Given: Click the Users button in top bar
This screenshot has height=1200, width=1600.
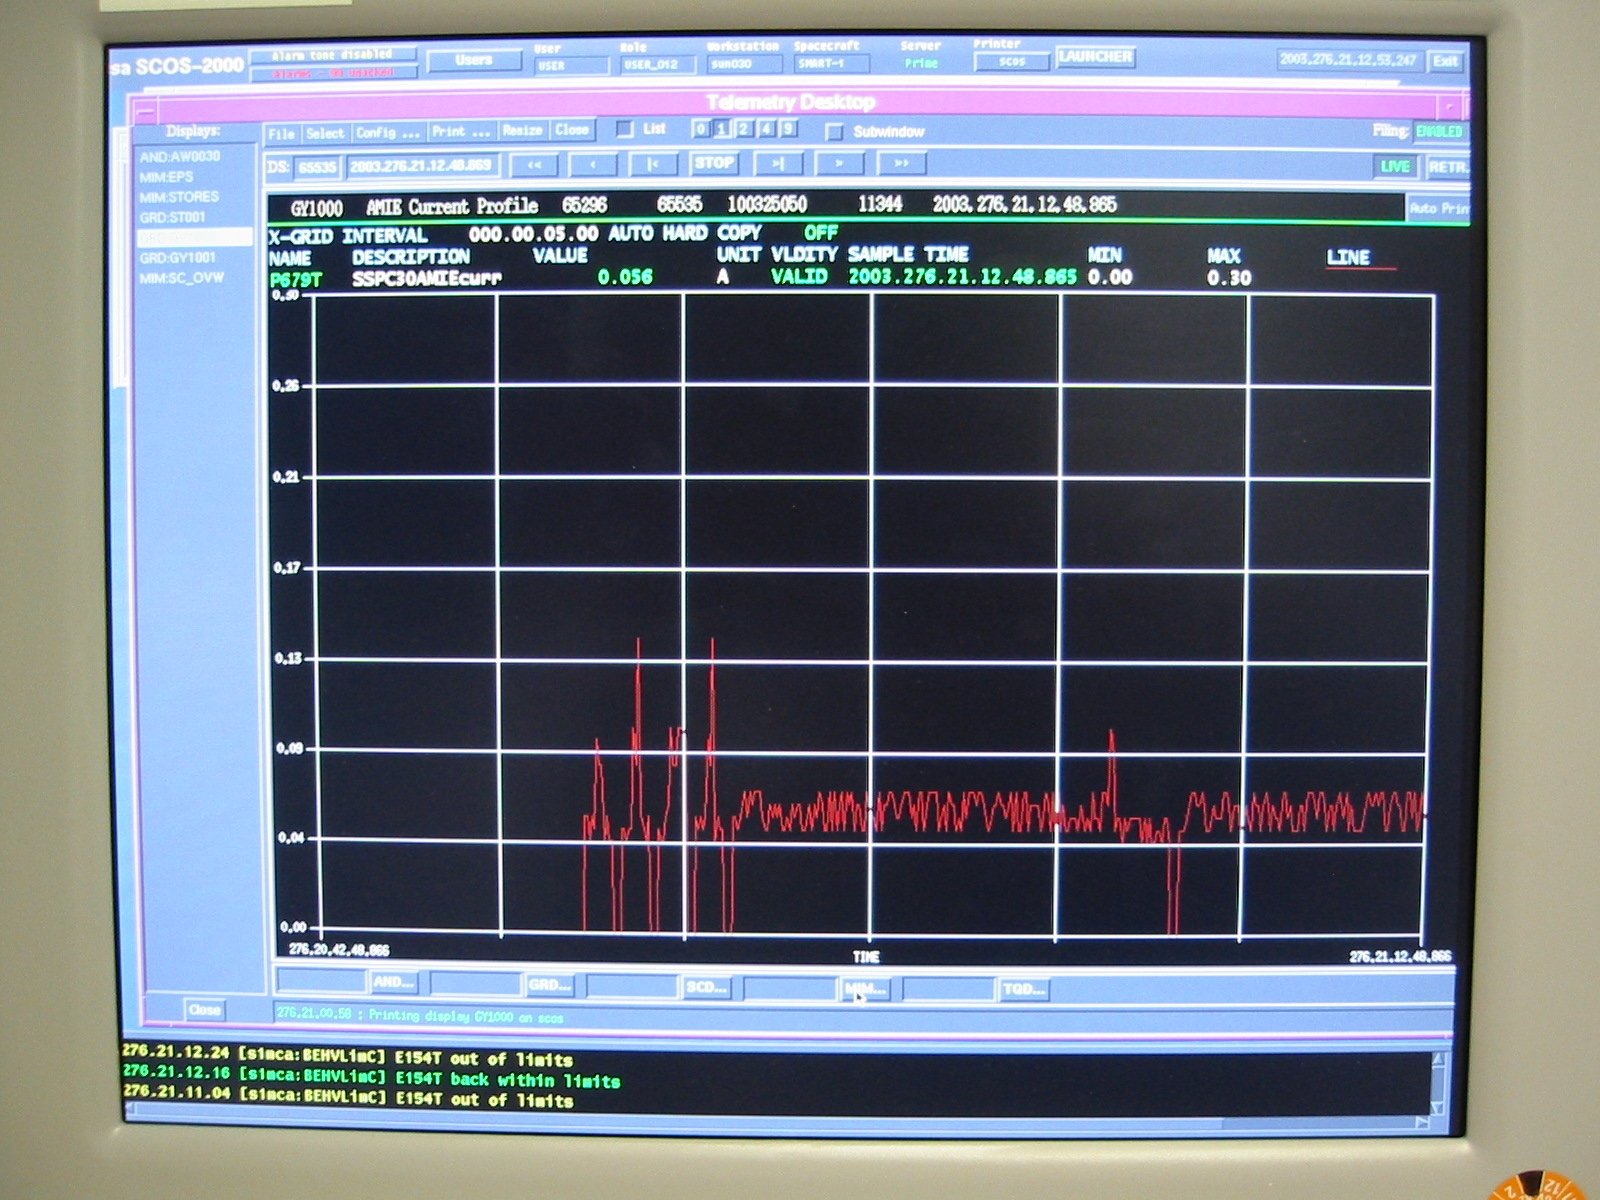Looking at the screenshot, I should [474, 60].
